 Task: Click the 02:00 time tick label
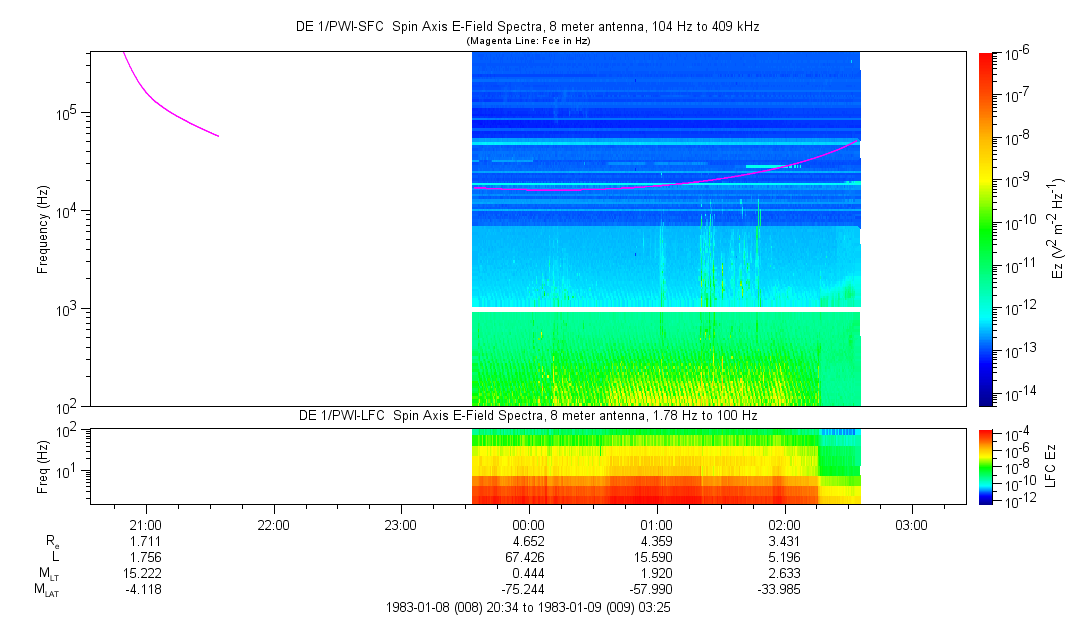coord(784,524)
